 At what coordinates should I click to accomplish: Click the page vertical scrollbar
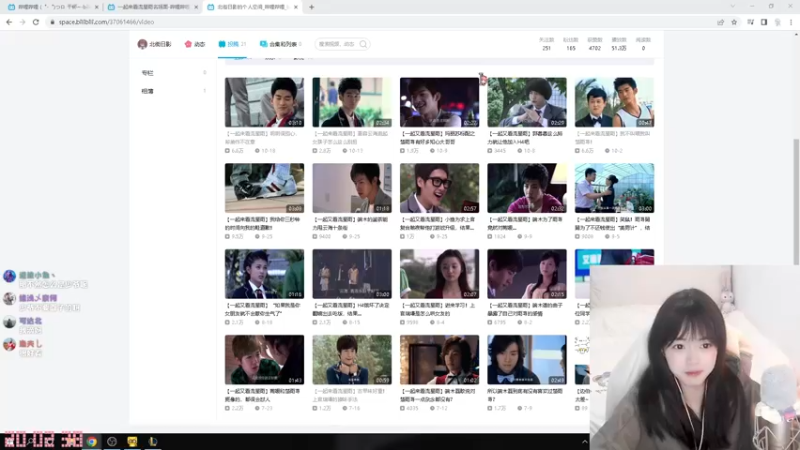pos(796,202)
